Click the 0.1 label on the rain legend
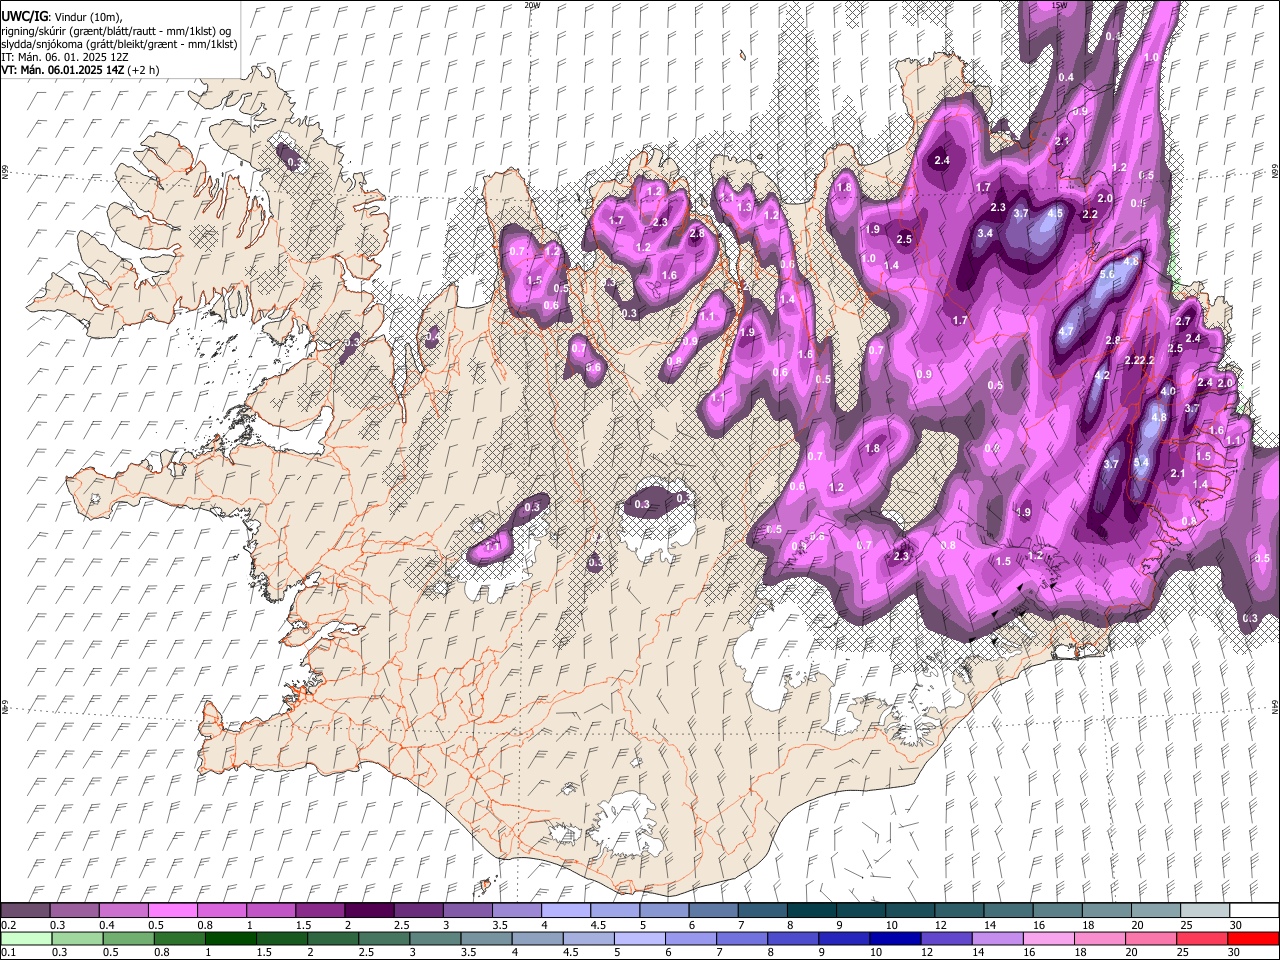 [8, 953]
